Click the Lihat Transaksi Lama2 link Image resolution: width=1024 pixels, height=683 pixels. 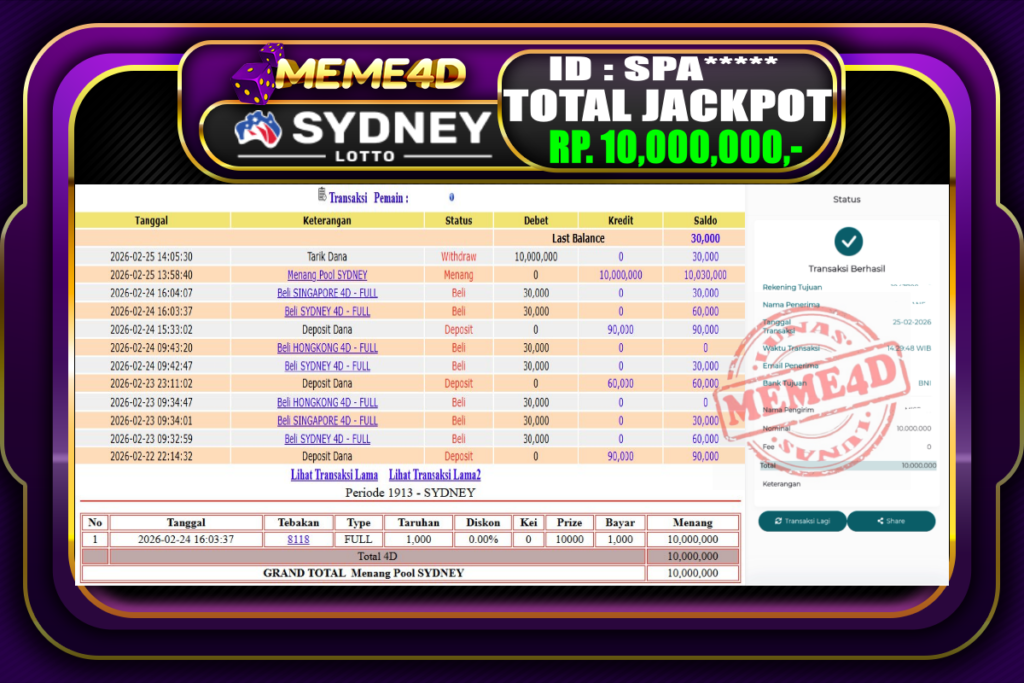click(434, 475)
